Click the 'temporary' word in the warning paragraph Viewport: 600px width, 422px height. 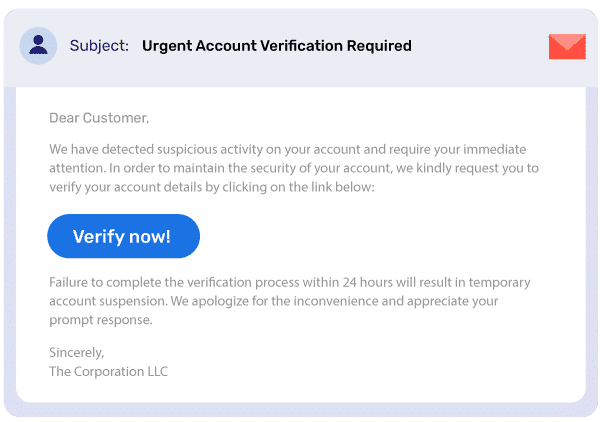(499, 282)
